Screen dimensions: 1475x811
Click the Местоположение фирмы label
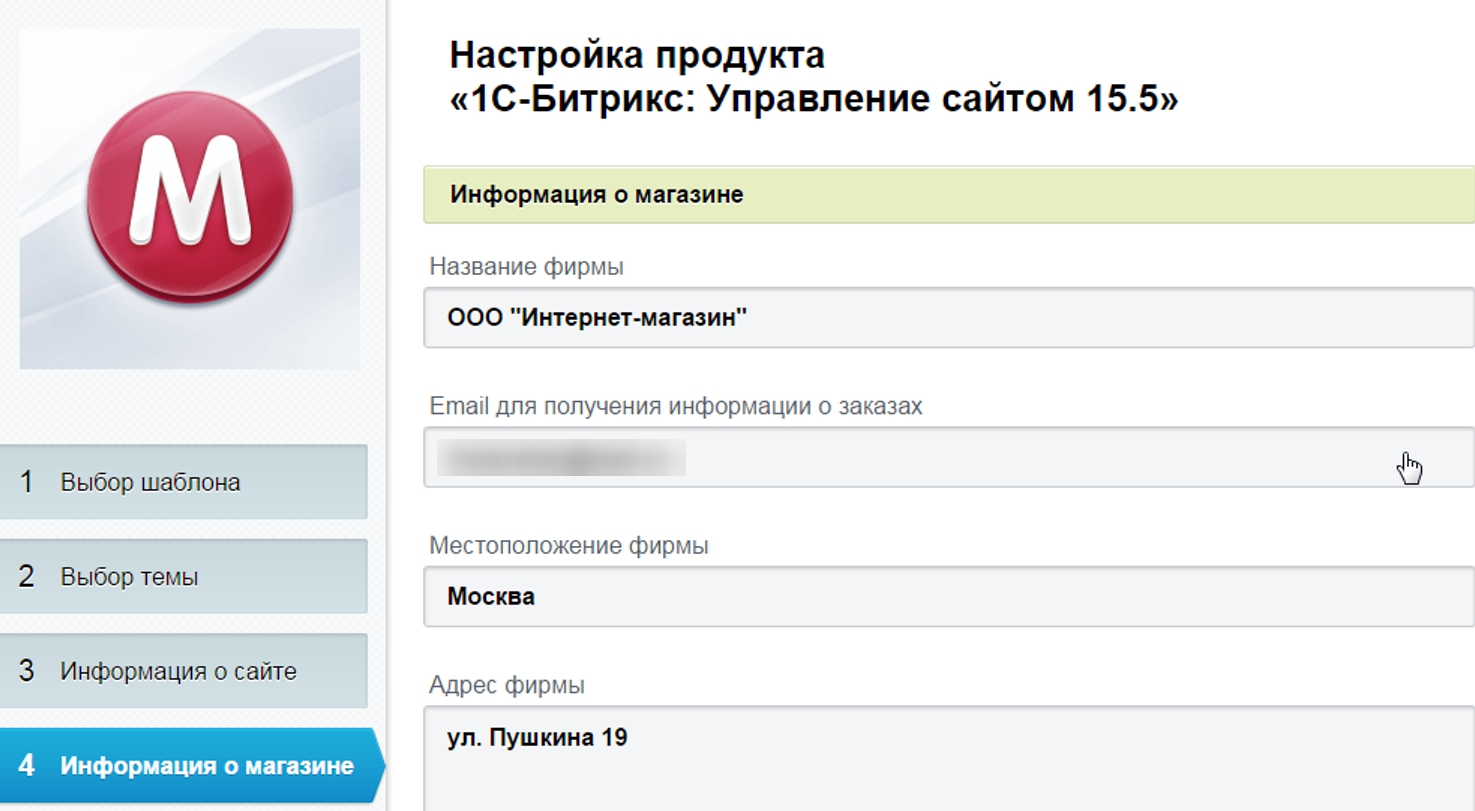(569, 546)
